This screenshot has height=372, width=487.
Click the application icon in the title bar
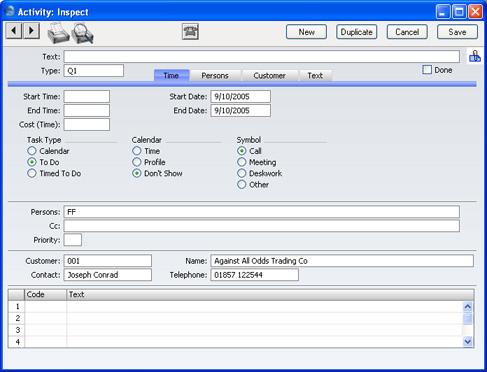pos(9,11)
